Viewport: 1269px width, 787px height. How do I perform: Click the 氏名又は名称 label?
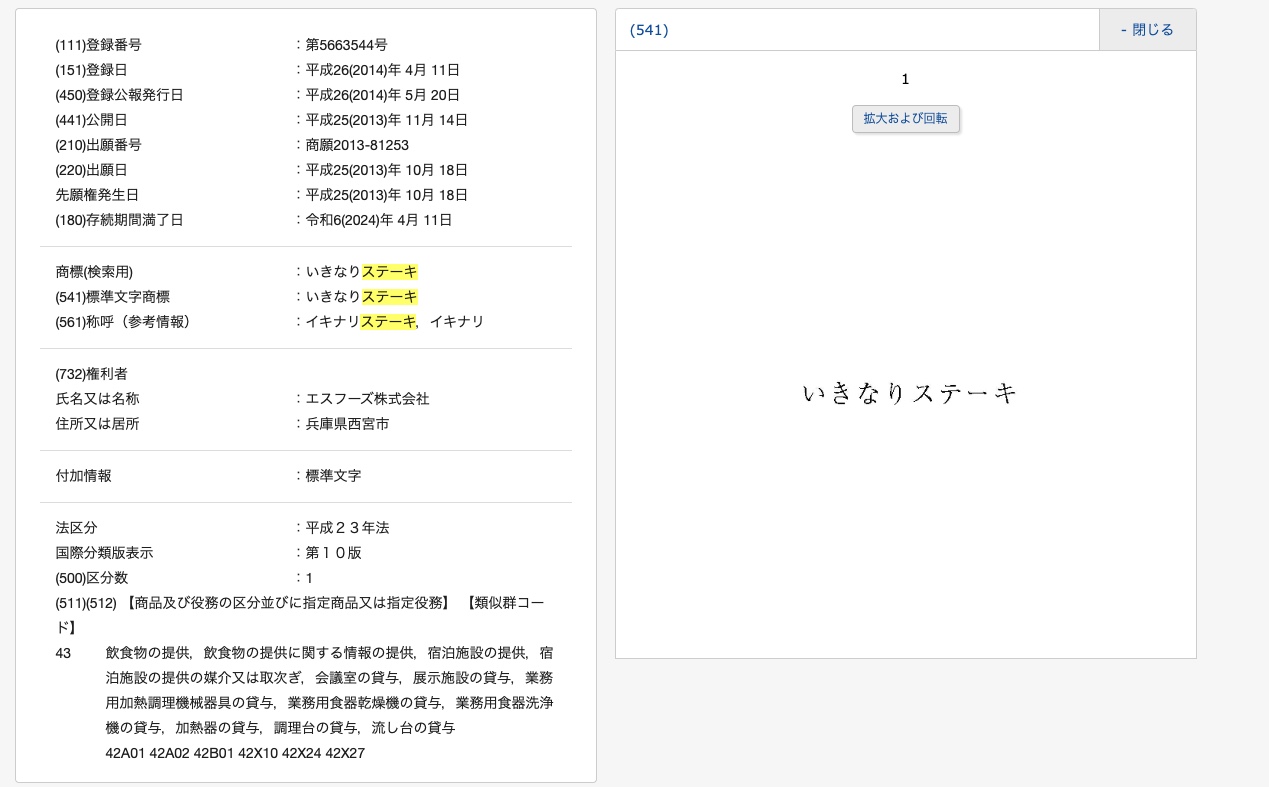(97, 399)
